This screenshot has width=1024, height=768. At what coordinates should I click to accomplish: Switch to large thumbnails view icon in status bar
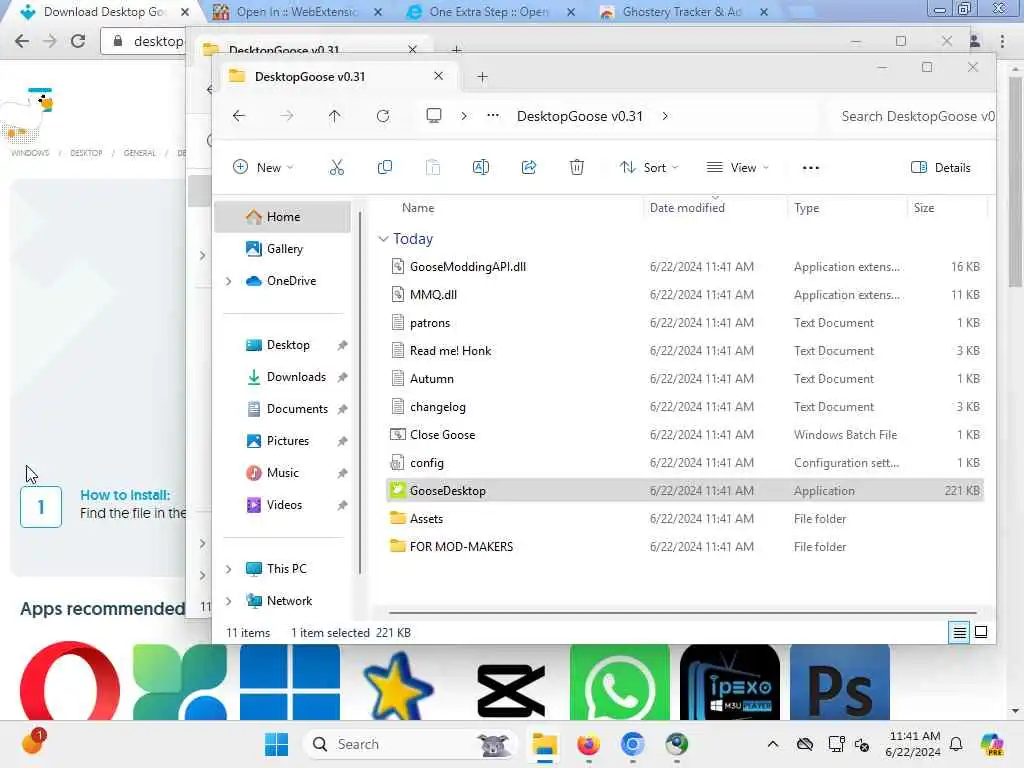click(981, 632)
